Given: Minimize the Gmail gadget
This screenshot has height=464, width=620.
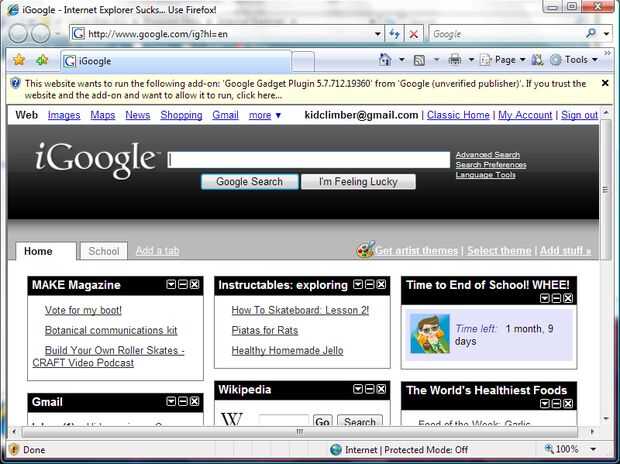Looking at the screenshot, I should [183, 402].
